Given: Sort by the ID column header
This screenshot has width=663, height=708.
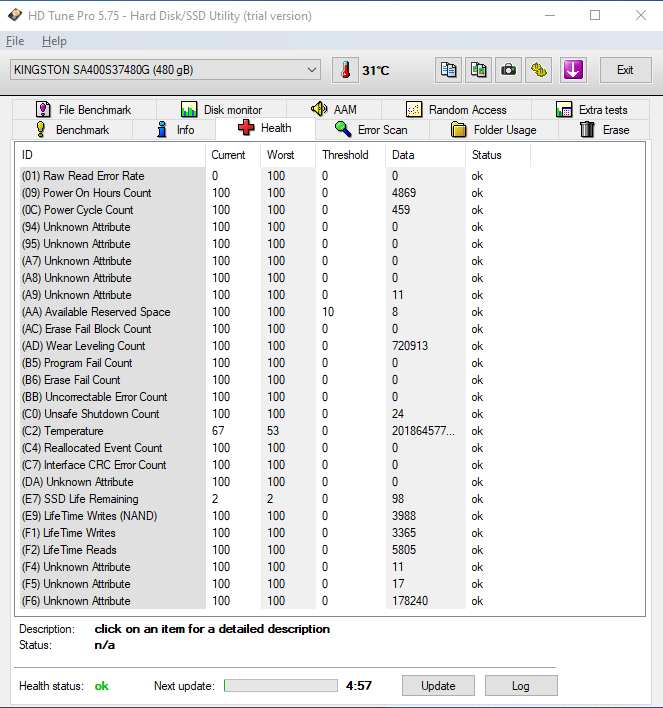Looking at the screenshot, I should (x=110, y=155).
